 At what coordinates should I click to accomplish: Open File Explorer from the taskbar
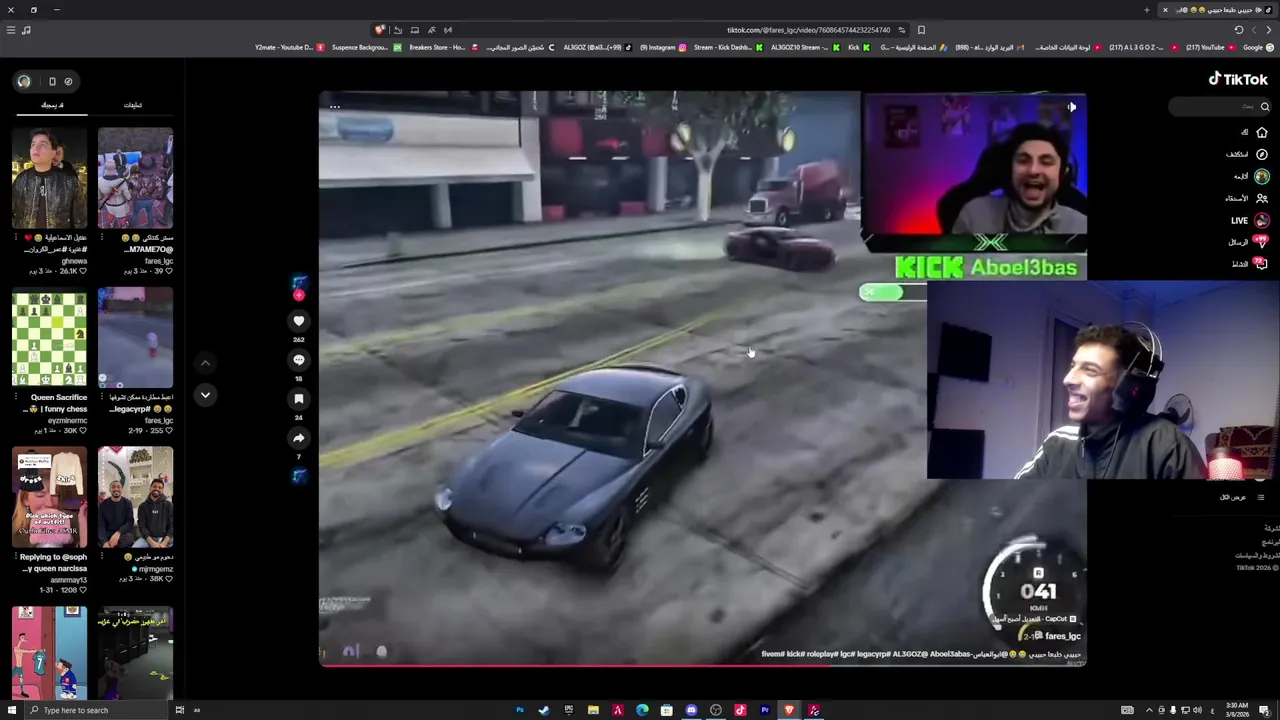[x=593, y=710]
